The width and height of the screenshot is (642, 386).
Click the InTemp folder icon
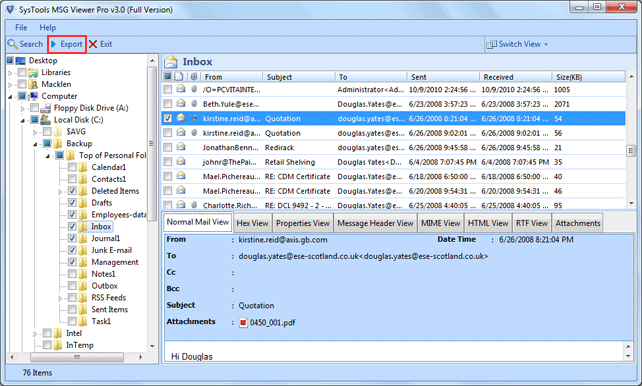58,345
